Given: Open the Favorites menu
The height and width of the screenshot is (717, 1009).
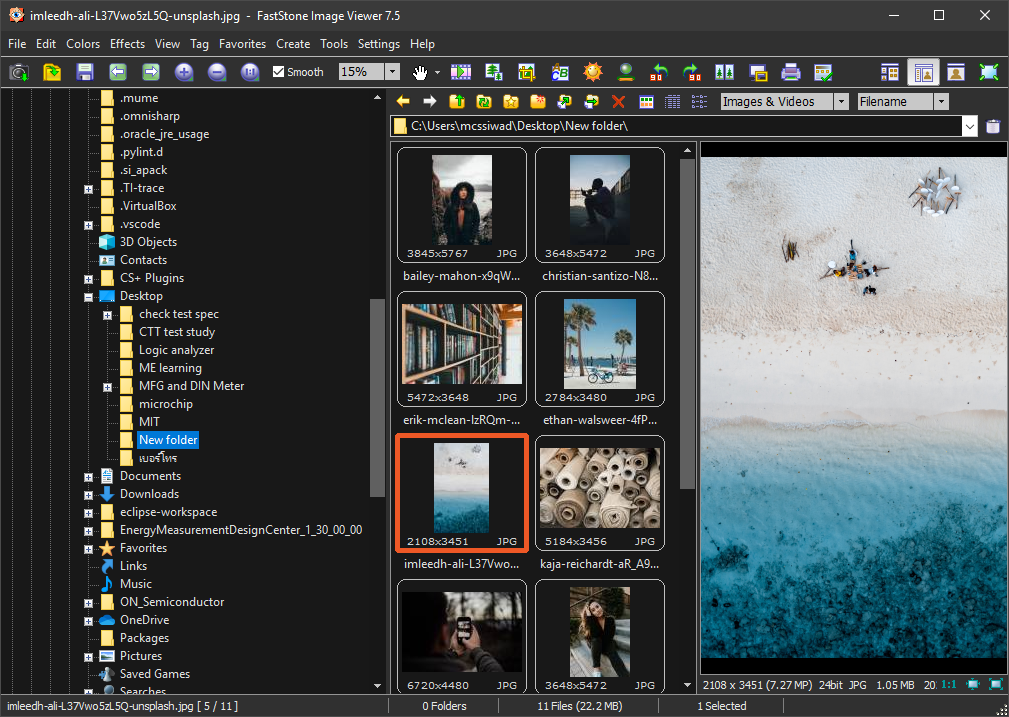Looking at the screenshot, I should pyautogui.click(x=242, y=44).
